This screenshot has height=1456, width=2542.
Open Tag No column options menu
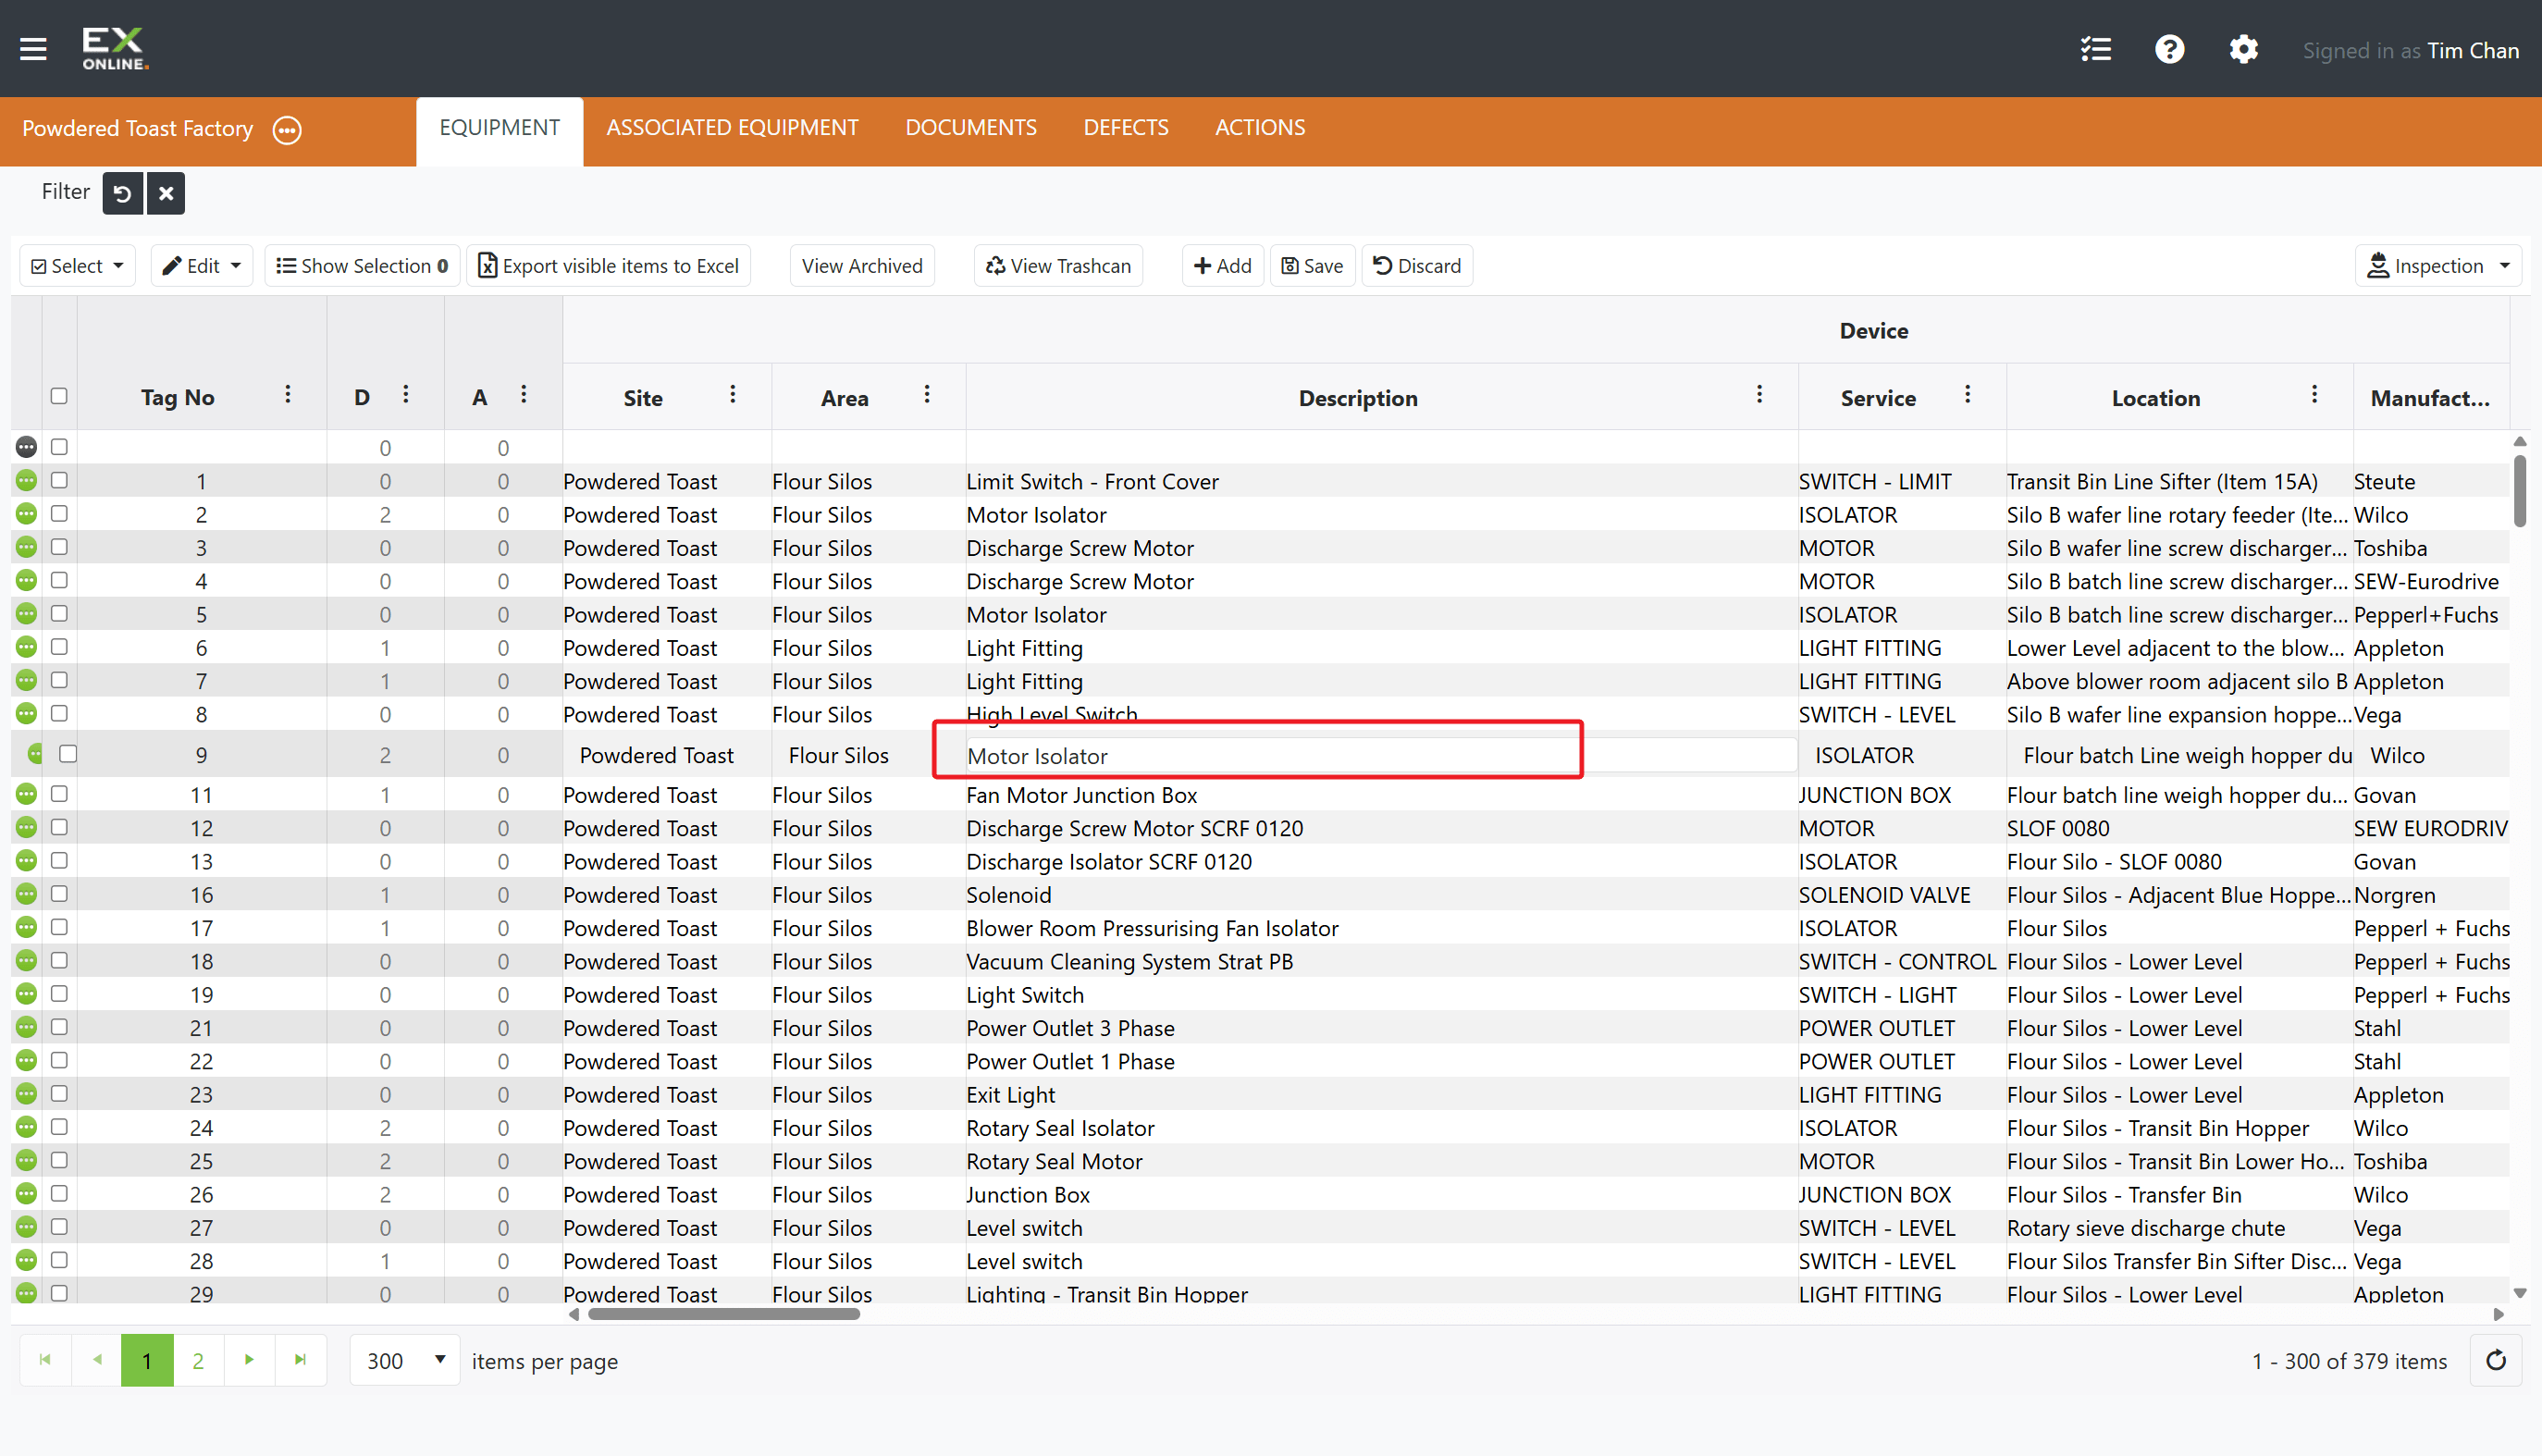pos(288,395)
